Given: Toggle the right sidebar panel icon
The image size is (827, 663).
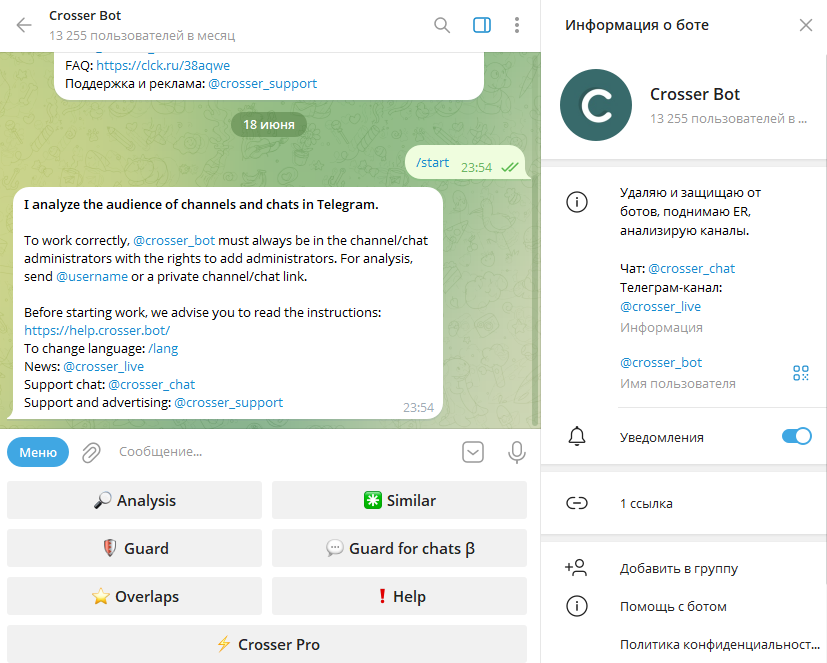Looking at the screenshot, I should point(482,25).
